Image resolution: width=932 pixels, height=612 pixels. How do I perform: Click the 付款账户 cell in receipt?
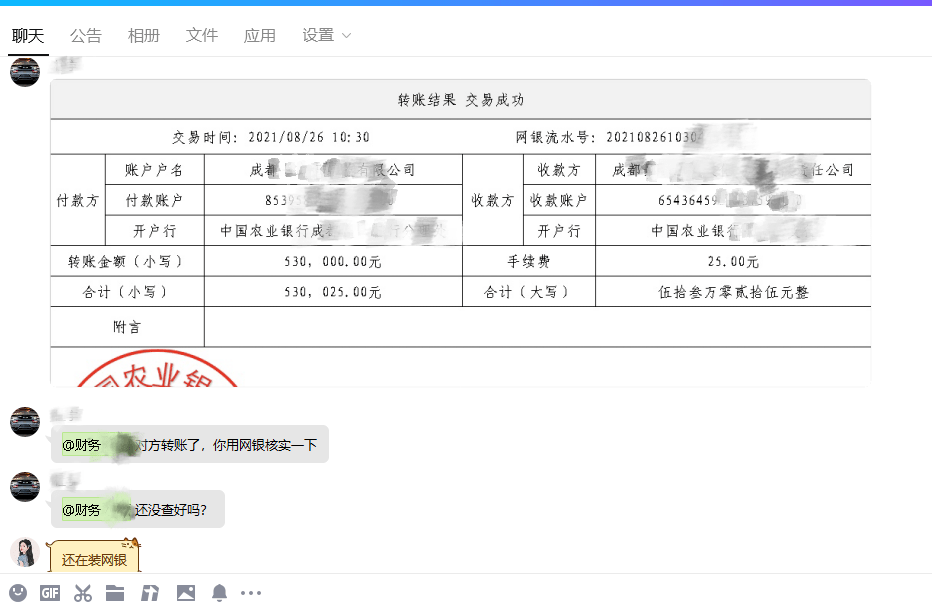[155, 200]
